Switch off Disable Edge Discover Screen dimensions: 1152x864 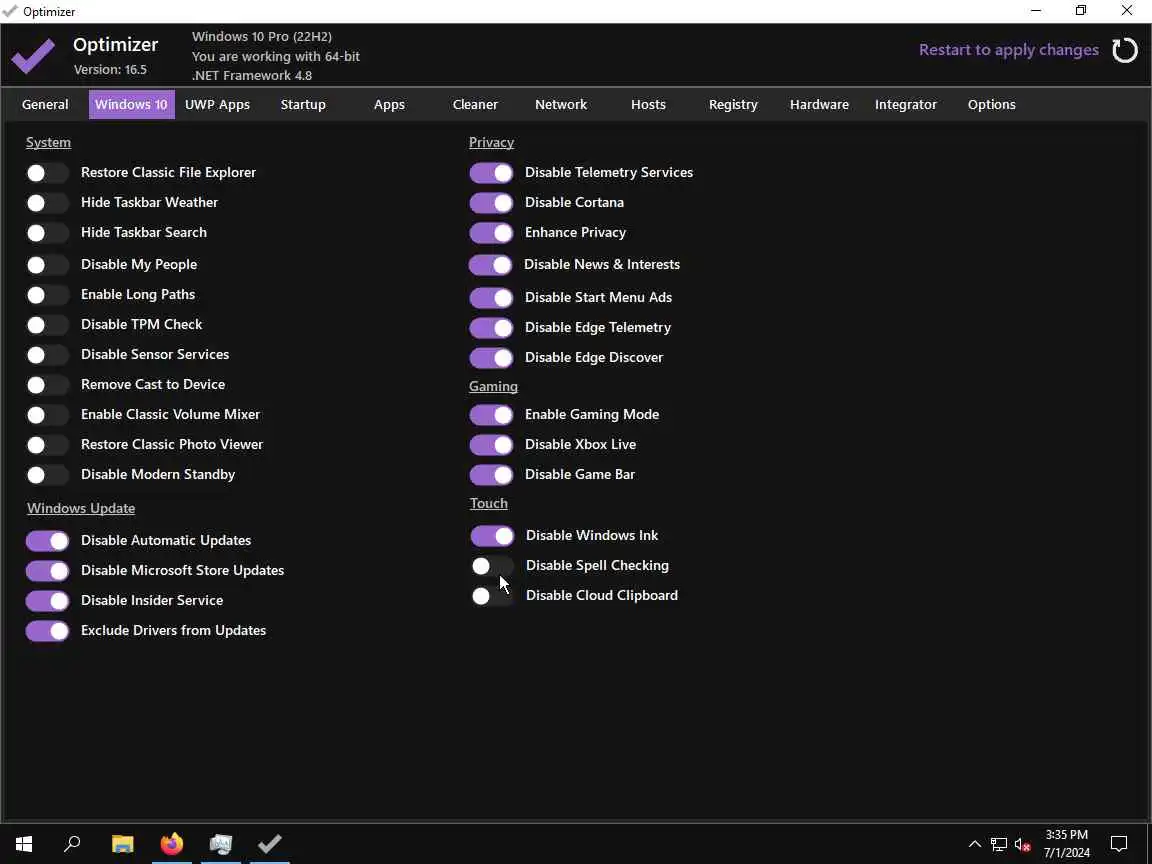click(491, 358)
